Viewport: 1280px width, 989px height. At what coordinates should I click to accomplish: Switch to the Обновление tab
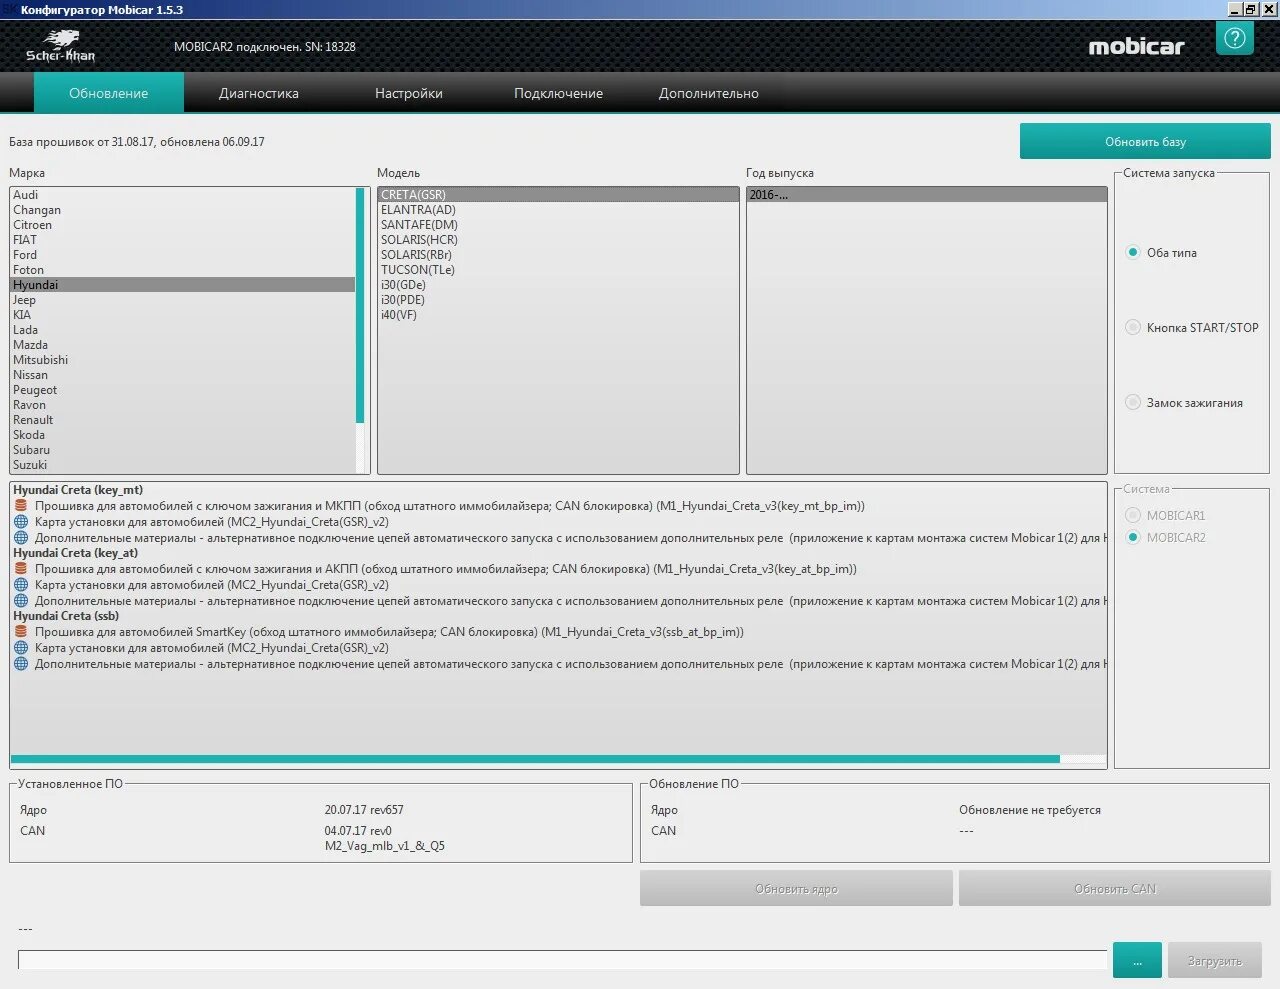[x=109, y=93]
